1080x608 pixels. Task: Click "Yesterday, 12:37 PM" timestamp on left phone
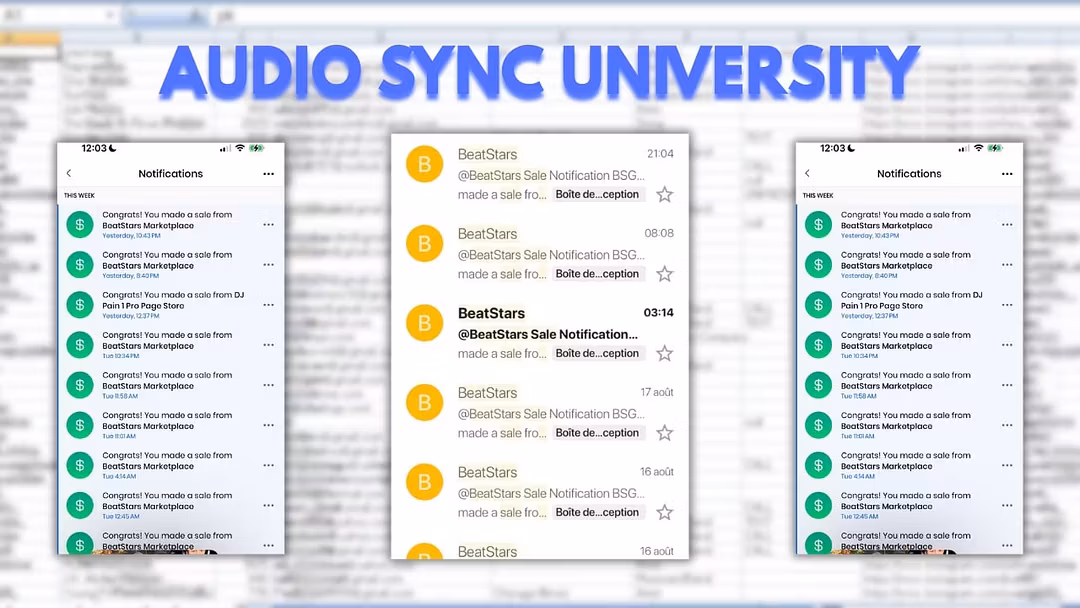click(131, 316)
